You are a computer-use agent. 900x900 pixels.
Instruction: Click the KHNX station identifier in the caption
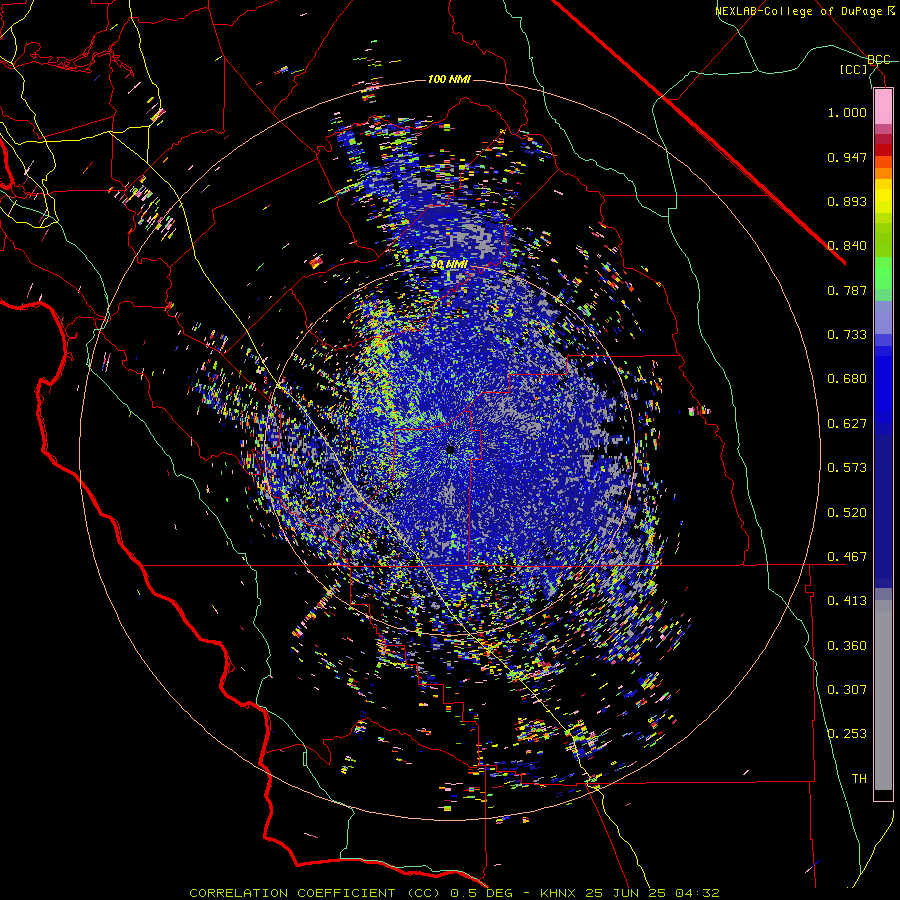(558, 893)
